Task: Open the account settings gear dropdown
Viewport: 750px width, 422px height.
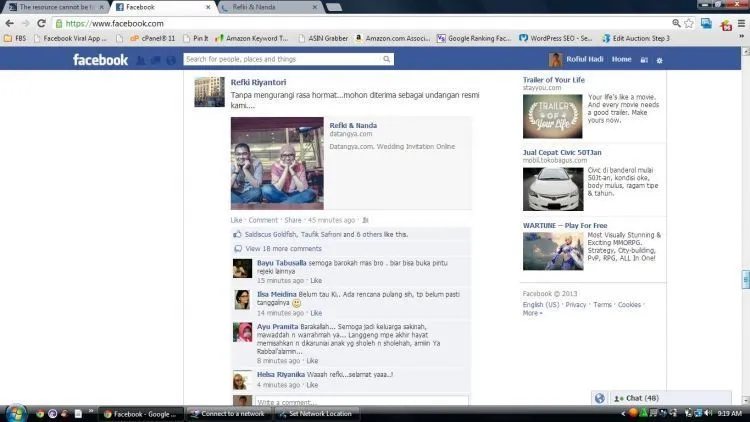Action: tap(660, 60)
